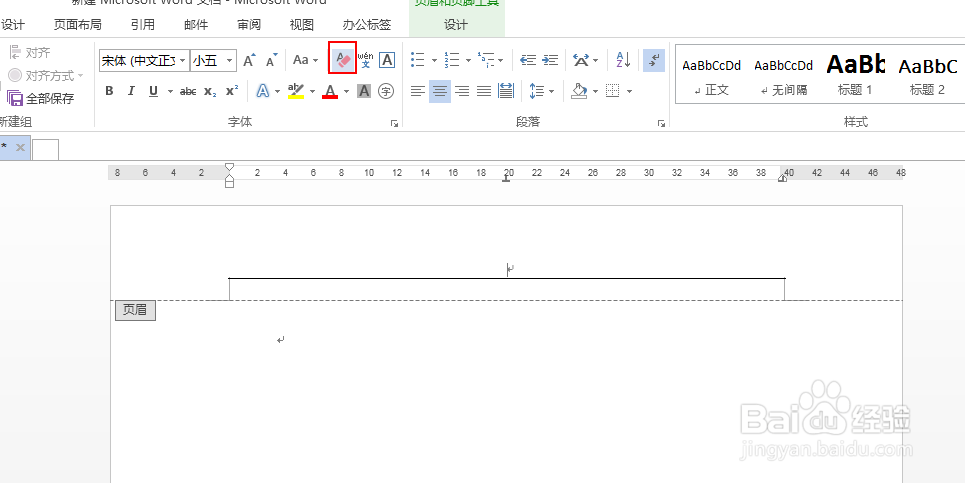The height and width of the screenshot is (483, 965).
Task: Open the 引用 tab
Action: point(143,25)
